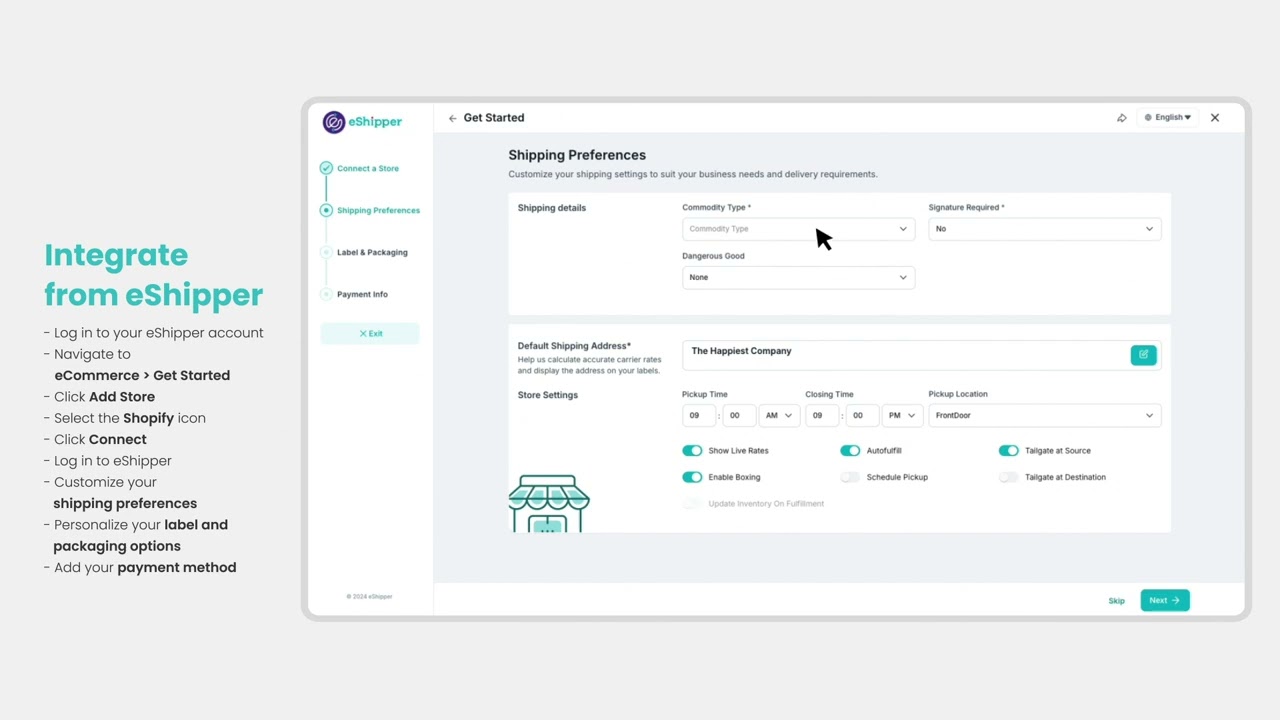Viewport: 1280px width, 720px height.
Task: Toggle the Autofulfill switch
Action: pos(850,451)
